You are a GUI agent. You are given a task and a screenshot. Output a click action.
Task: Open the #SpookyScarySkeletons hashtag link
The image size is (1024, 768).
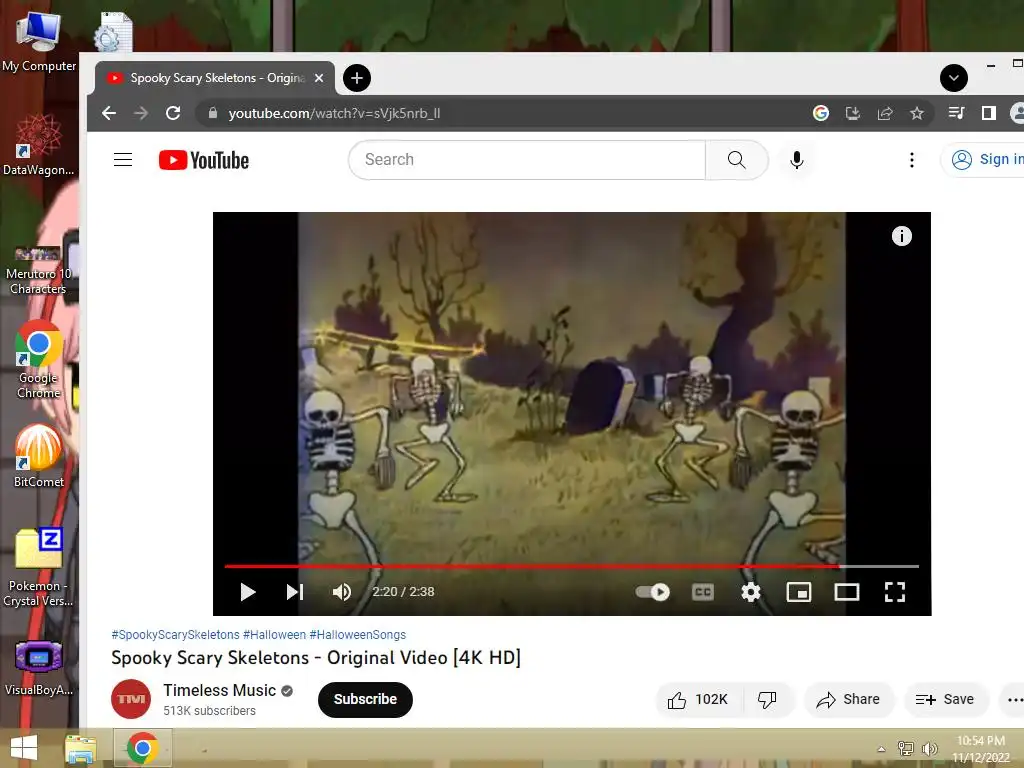pos(175,635)
